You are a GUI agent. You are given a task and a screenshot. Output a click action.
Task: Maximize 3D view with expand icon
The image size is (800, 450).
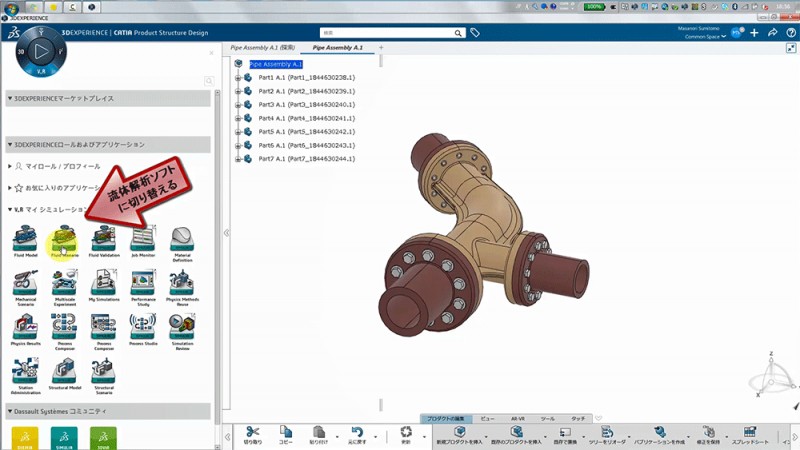tap(791, 48)
